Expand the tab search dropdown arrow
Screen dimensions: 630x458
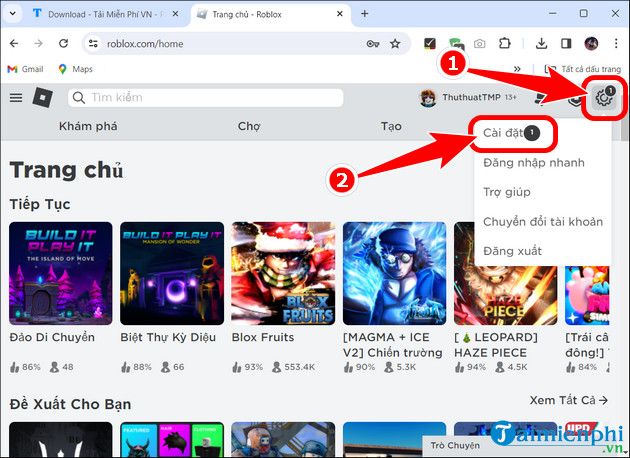click(x=12, y=13)
